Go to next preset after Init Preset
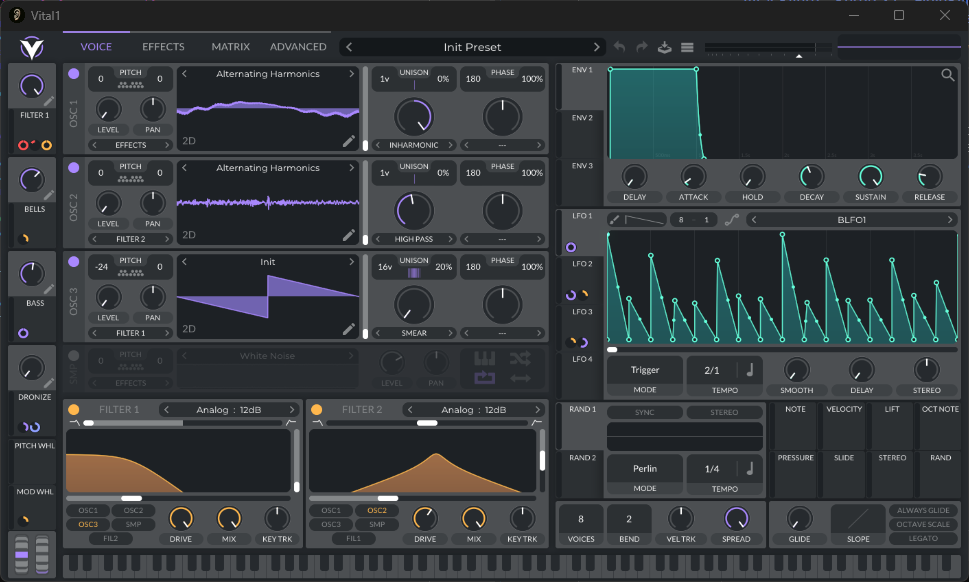Screen dimensions: 969x582 point(596,47)
